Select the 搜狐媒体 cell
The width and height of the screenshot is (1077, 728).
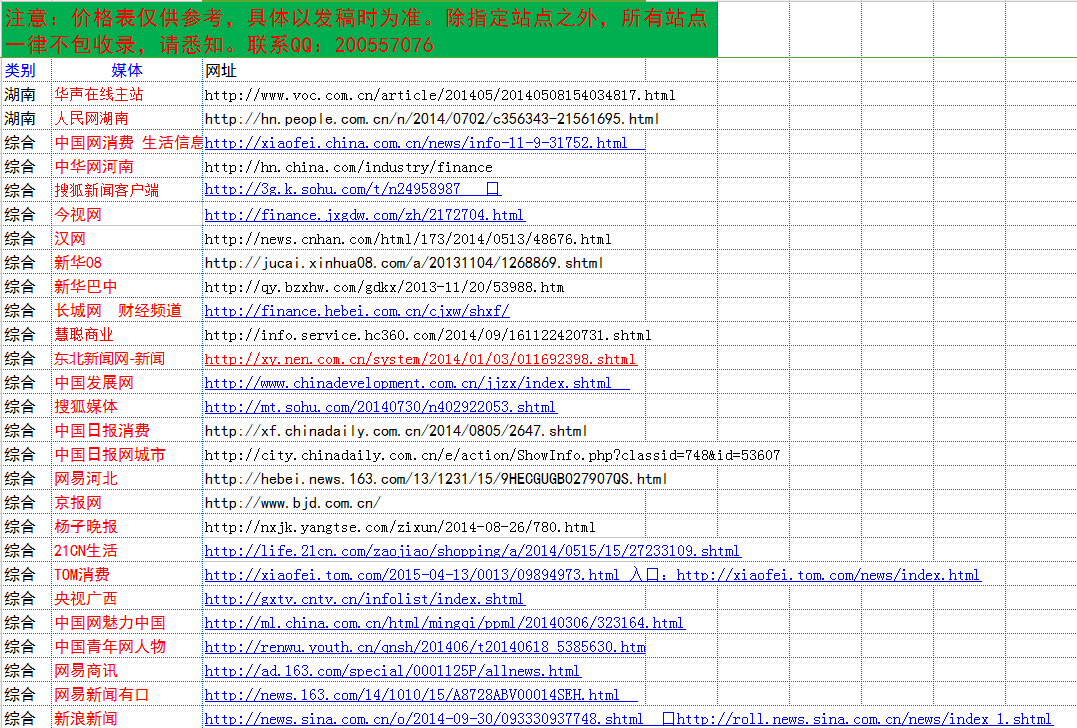pyautogui.click(x=127, y=407)
